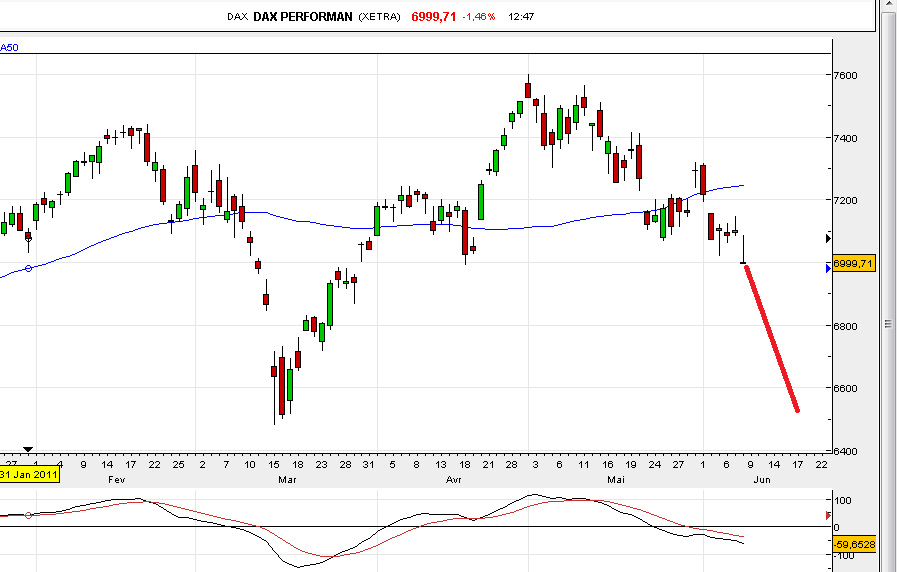Click the blue A50 moving average label
The height and width of the screenshot is (572, 900).
[x=9, y=48]
